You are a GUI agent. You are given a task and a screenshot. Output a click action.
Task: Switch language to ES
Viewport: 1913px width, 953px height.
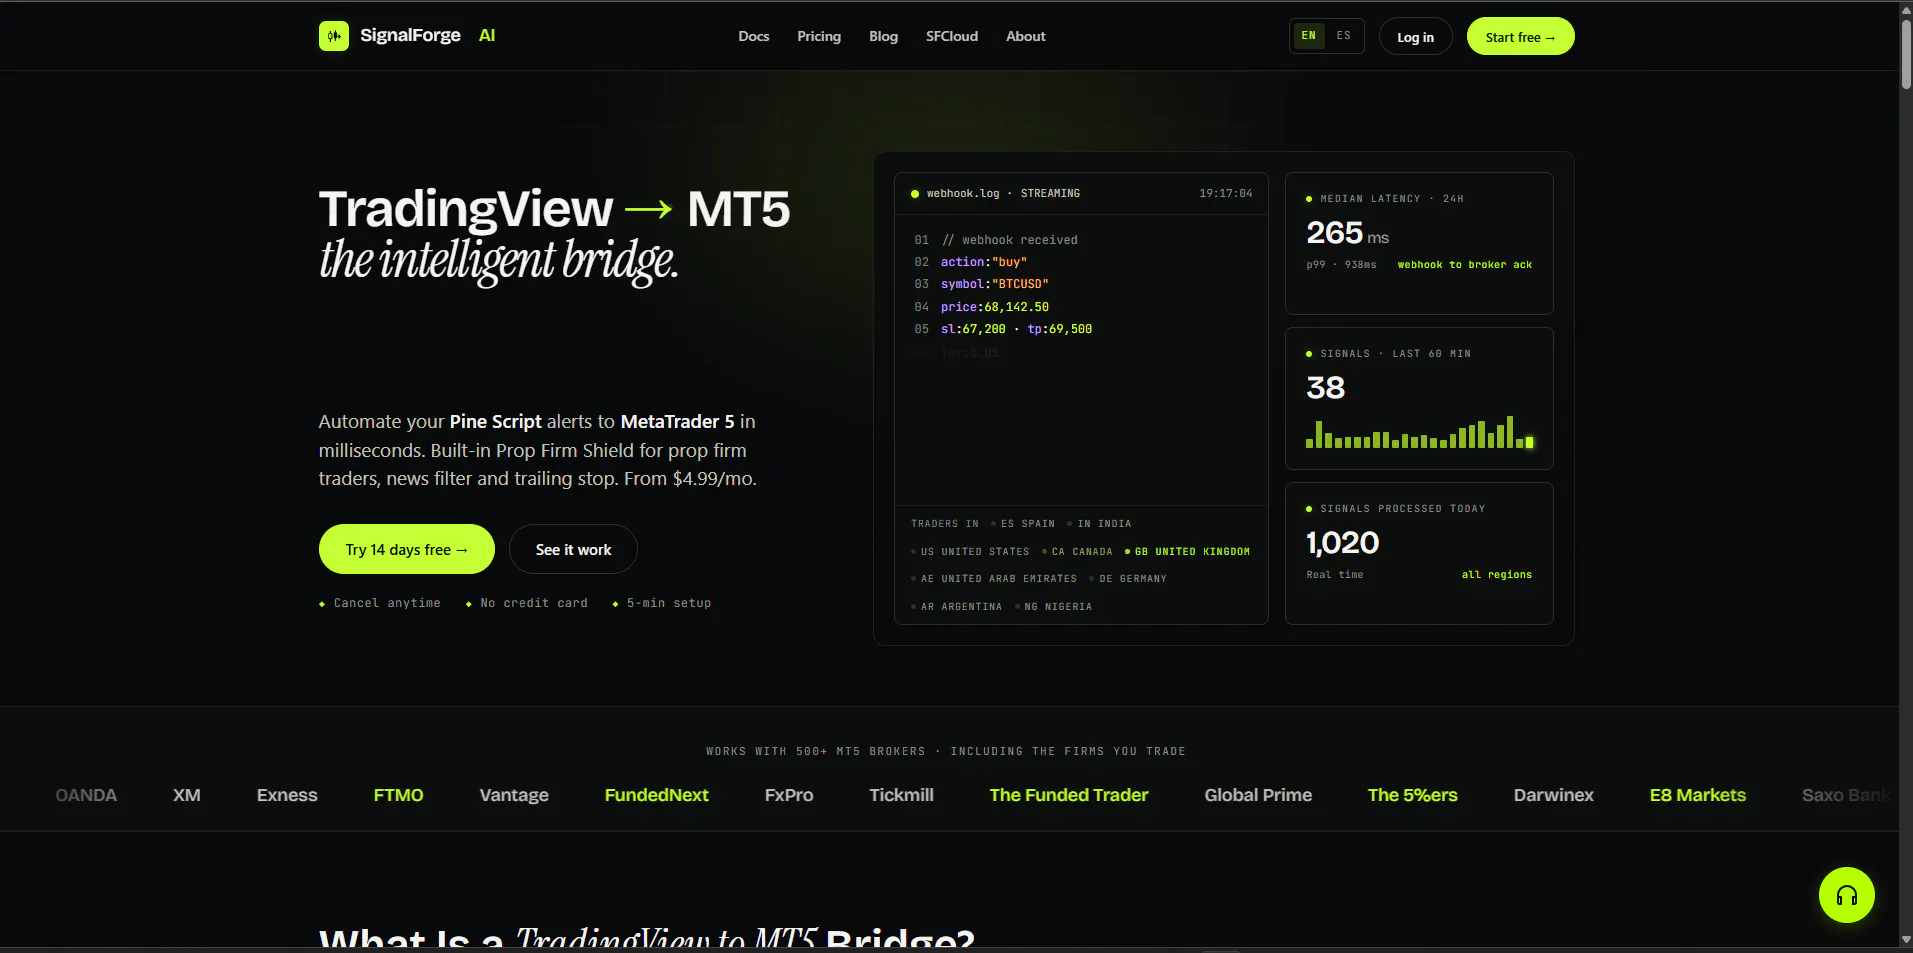[x=1343, y=36]
